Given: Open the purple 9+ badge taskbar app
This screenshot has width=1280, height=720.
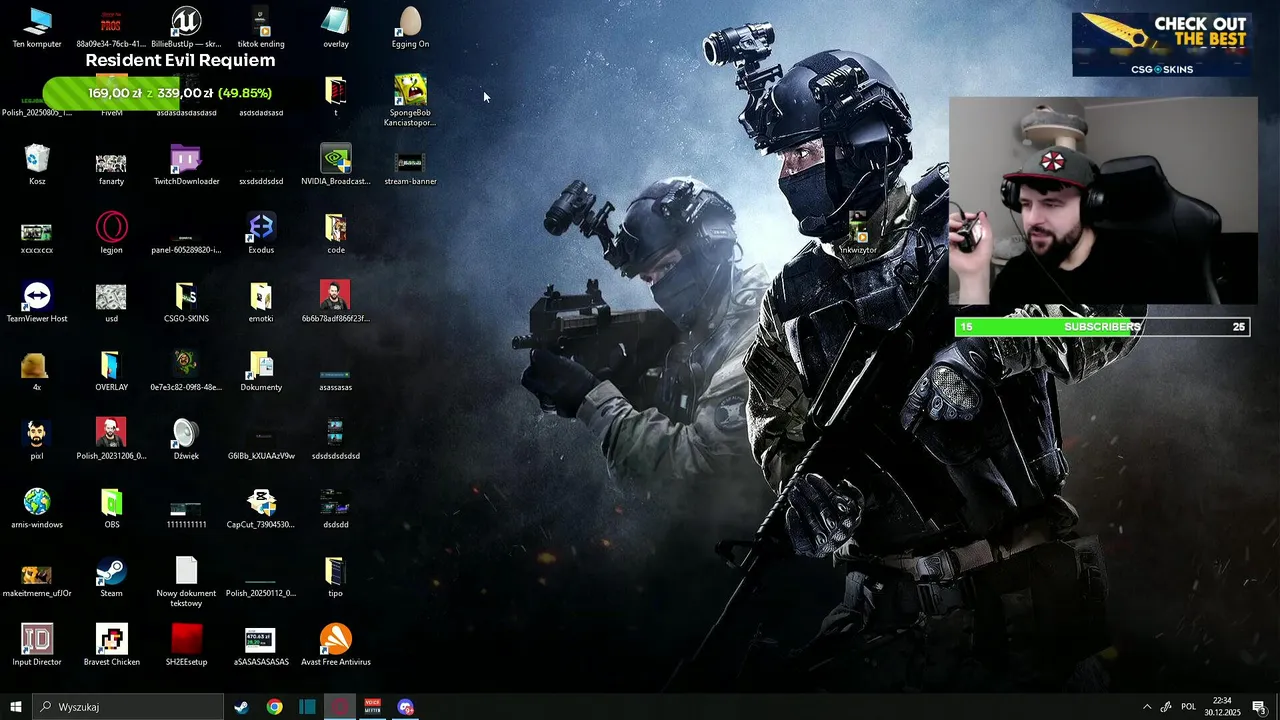Looking at the screenshot, I should click(x=405, y=707).
